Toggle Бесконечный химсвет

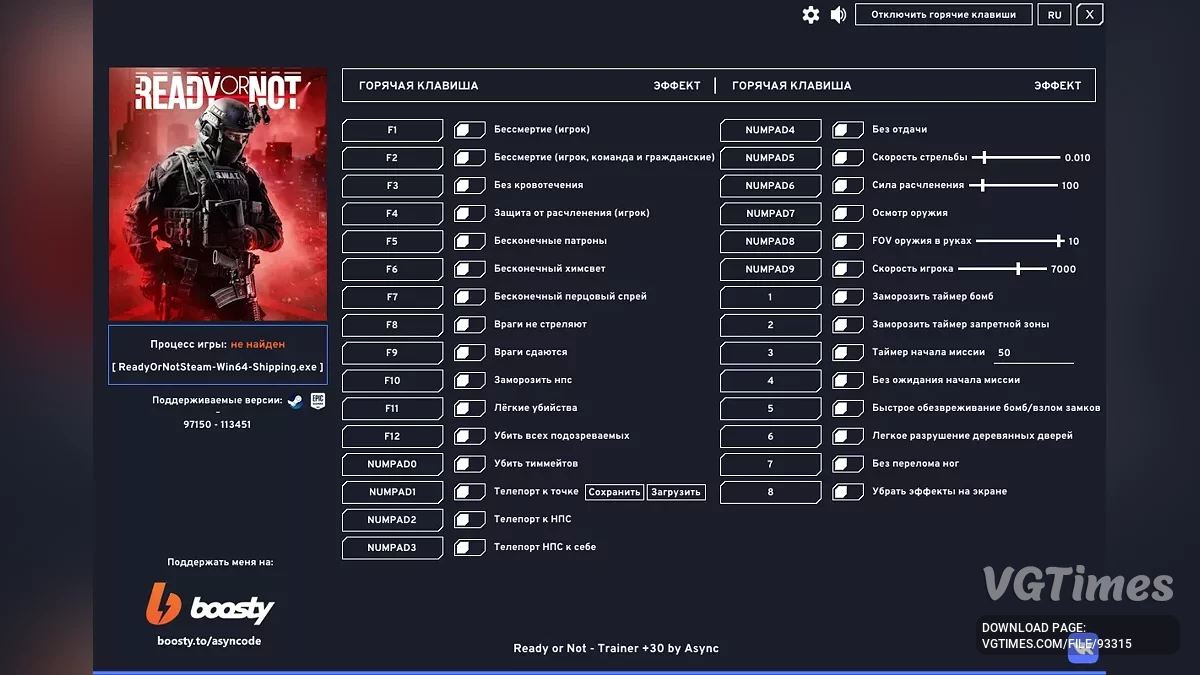point(469,269)
